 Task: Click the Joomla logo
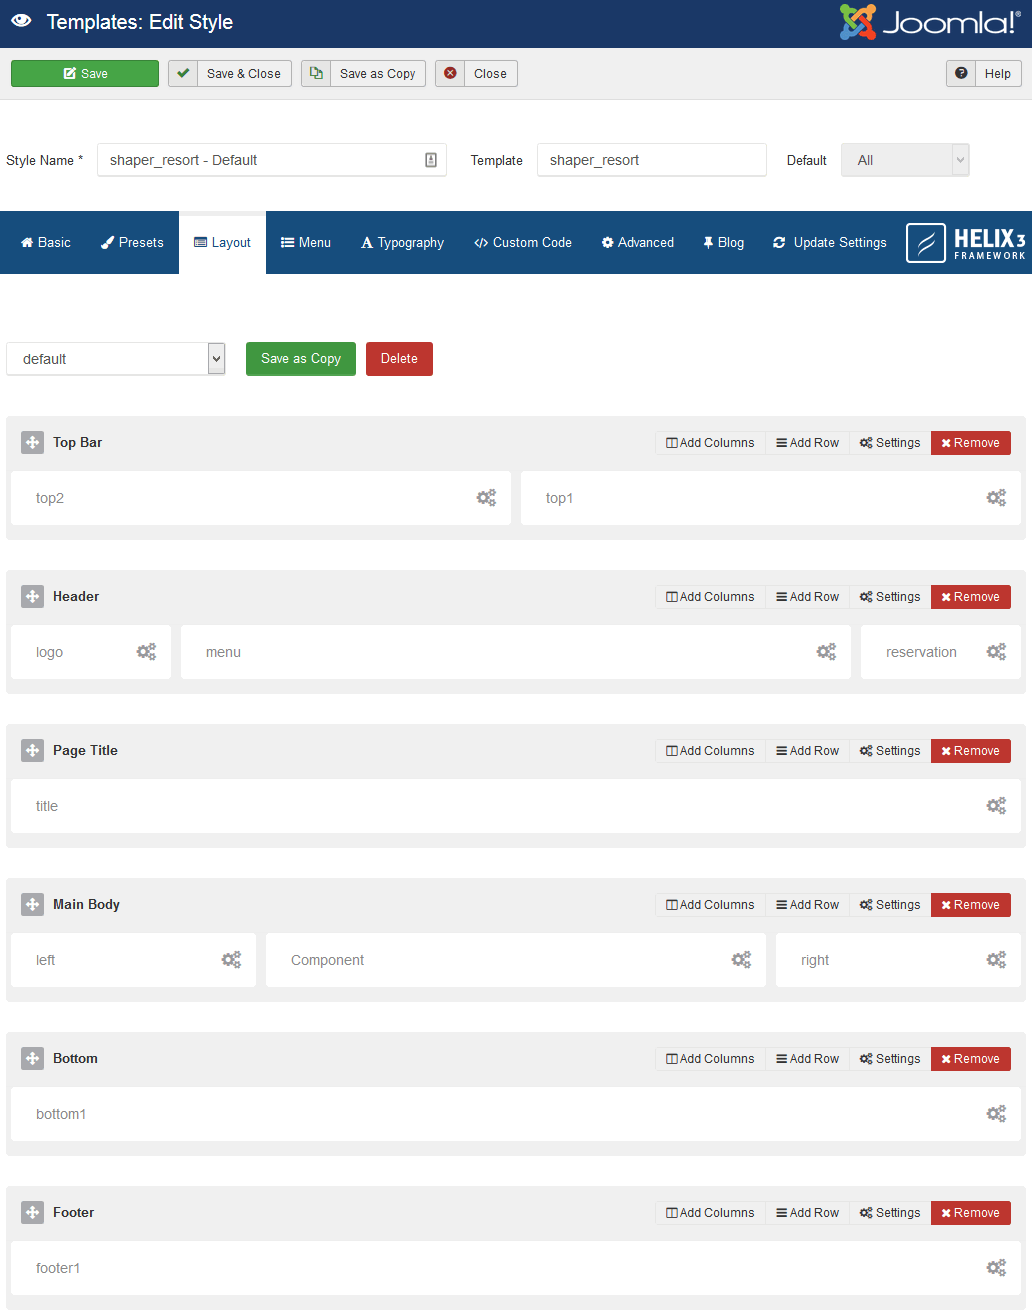(x=930, y=21)
